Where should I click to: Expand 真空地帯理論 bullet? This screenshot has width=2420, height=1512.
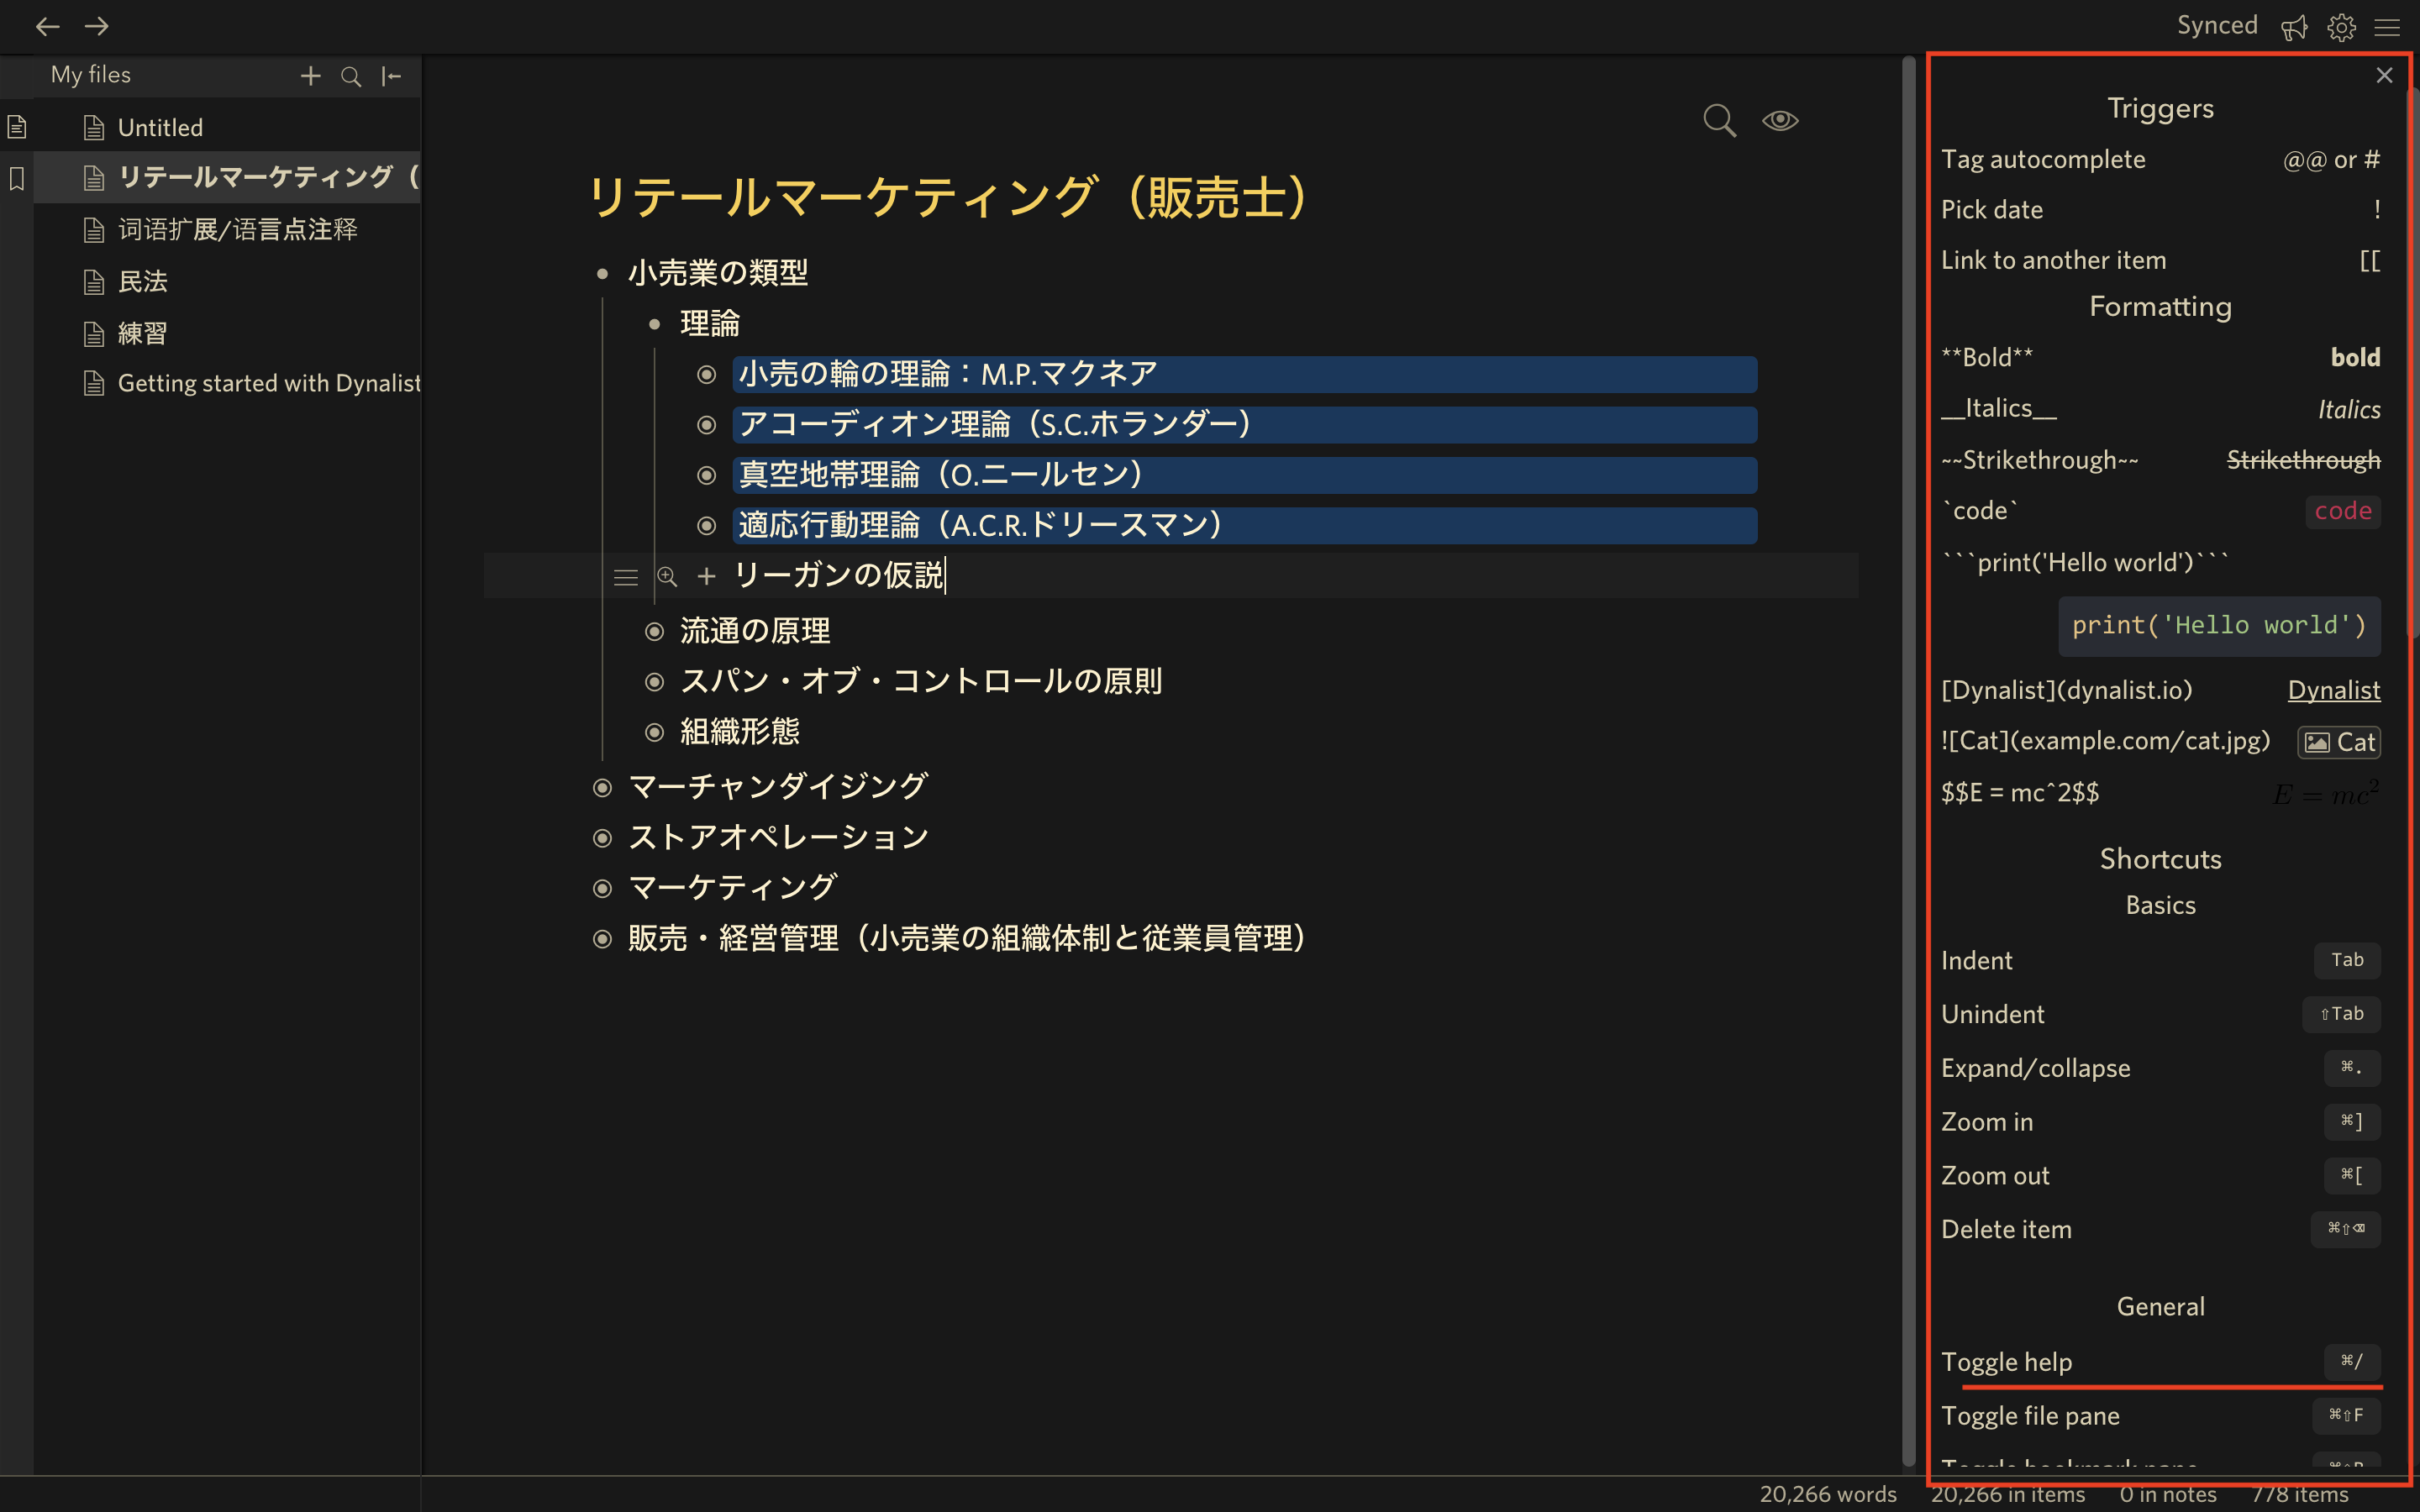(707, 475)
